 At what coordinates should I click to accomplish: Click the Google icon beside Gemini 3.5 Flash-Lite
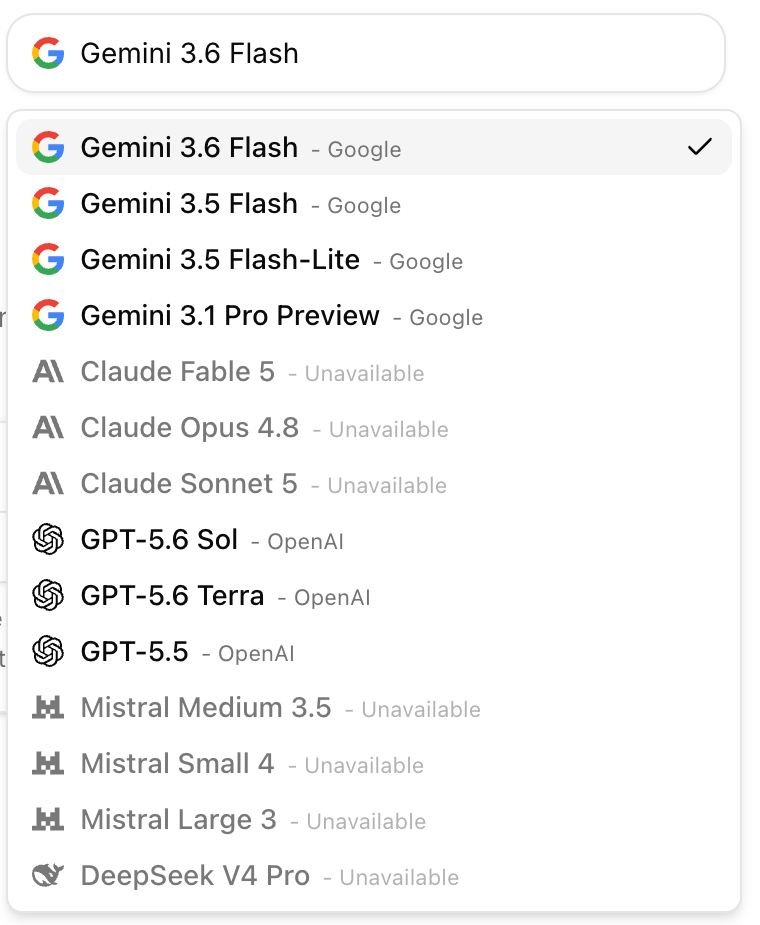click(48, 260)
